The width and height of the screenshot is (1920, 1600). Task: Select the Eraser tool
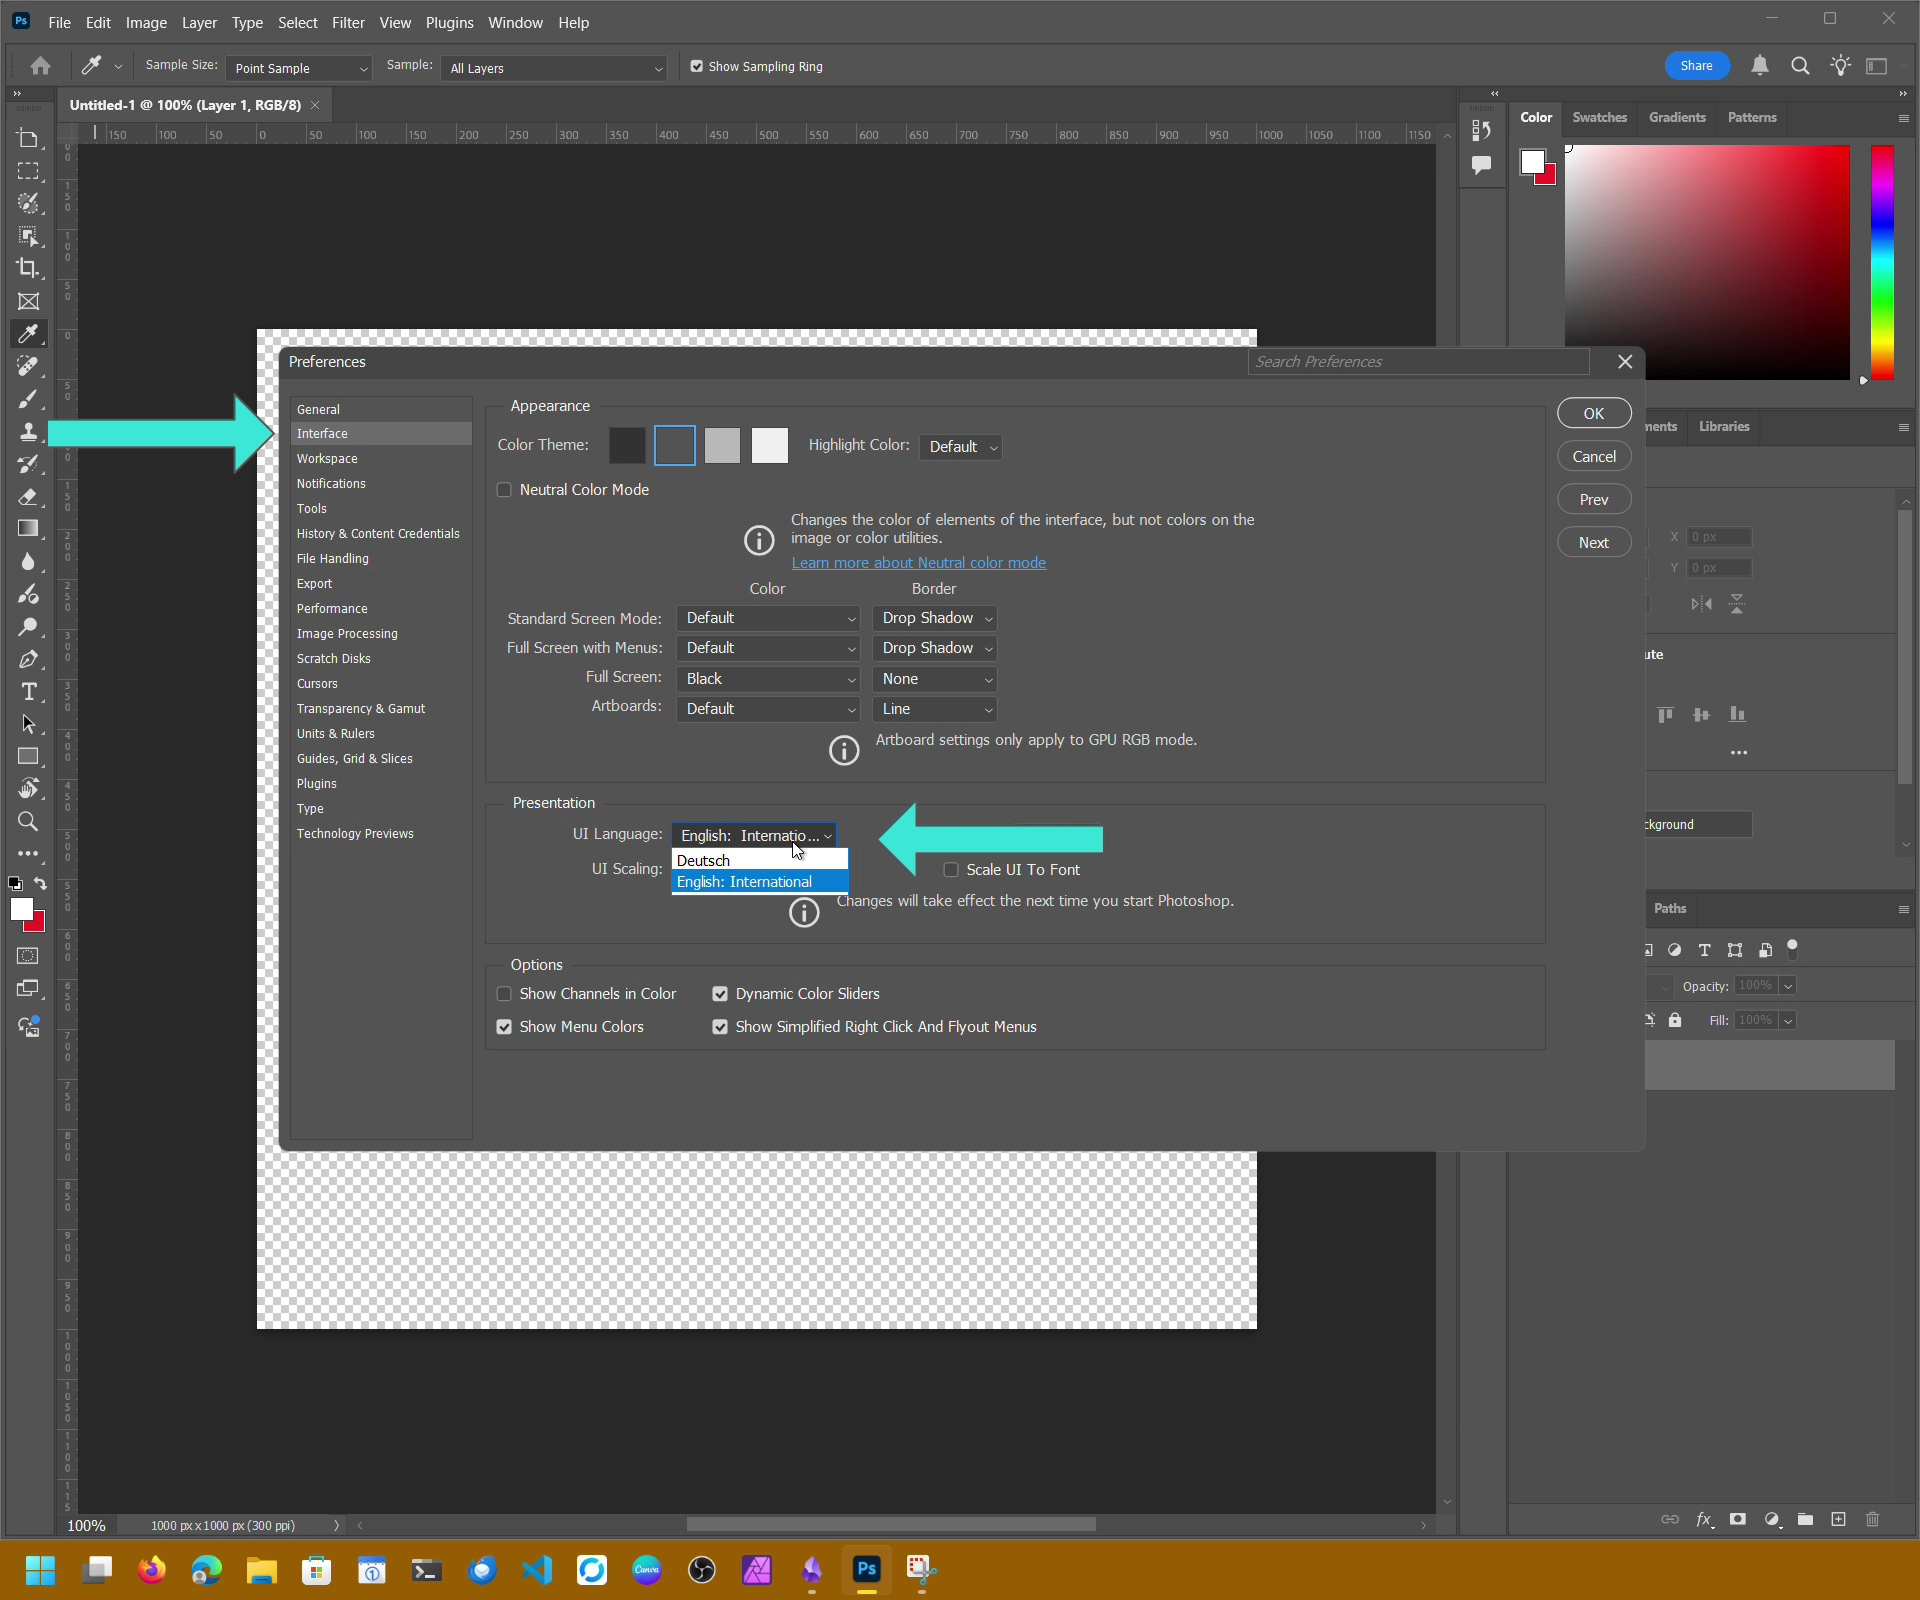(28, 496)
